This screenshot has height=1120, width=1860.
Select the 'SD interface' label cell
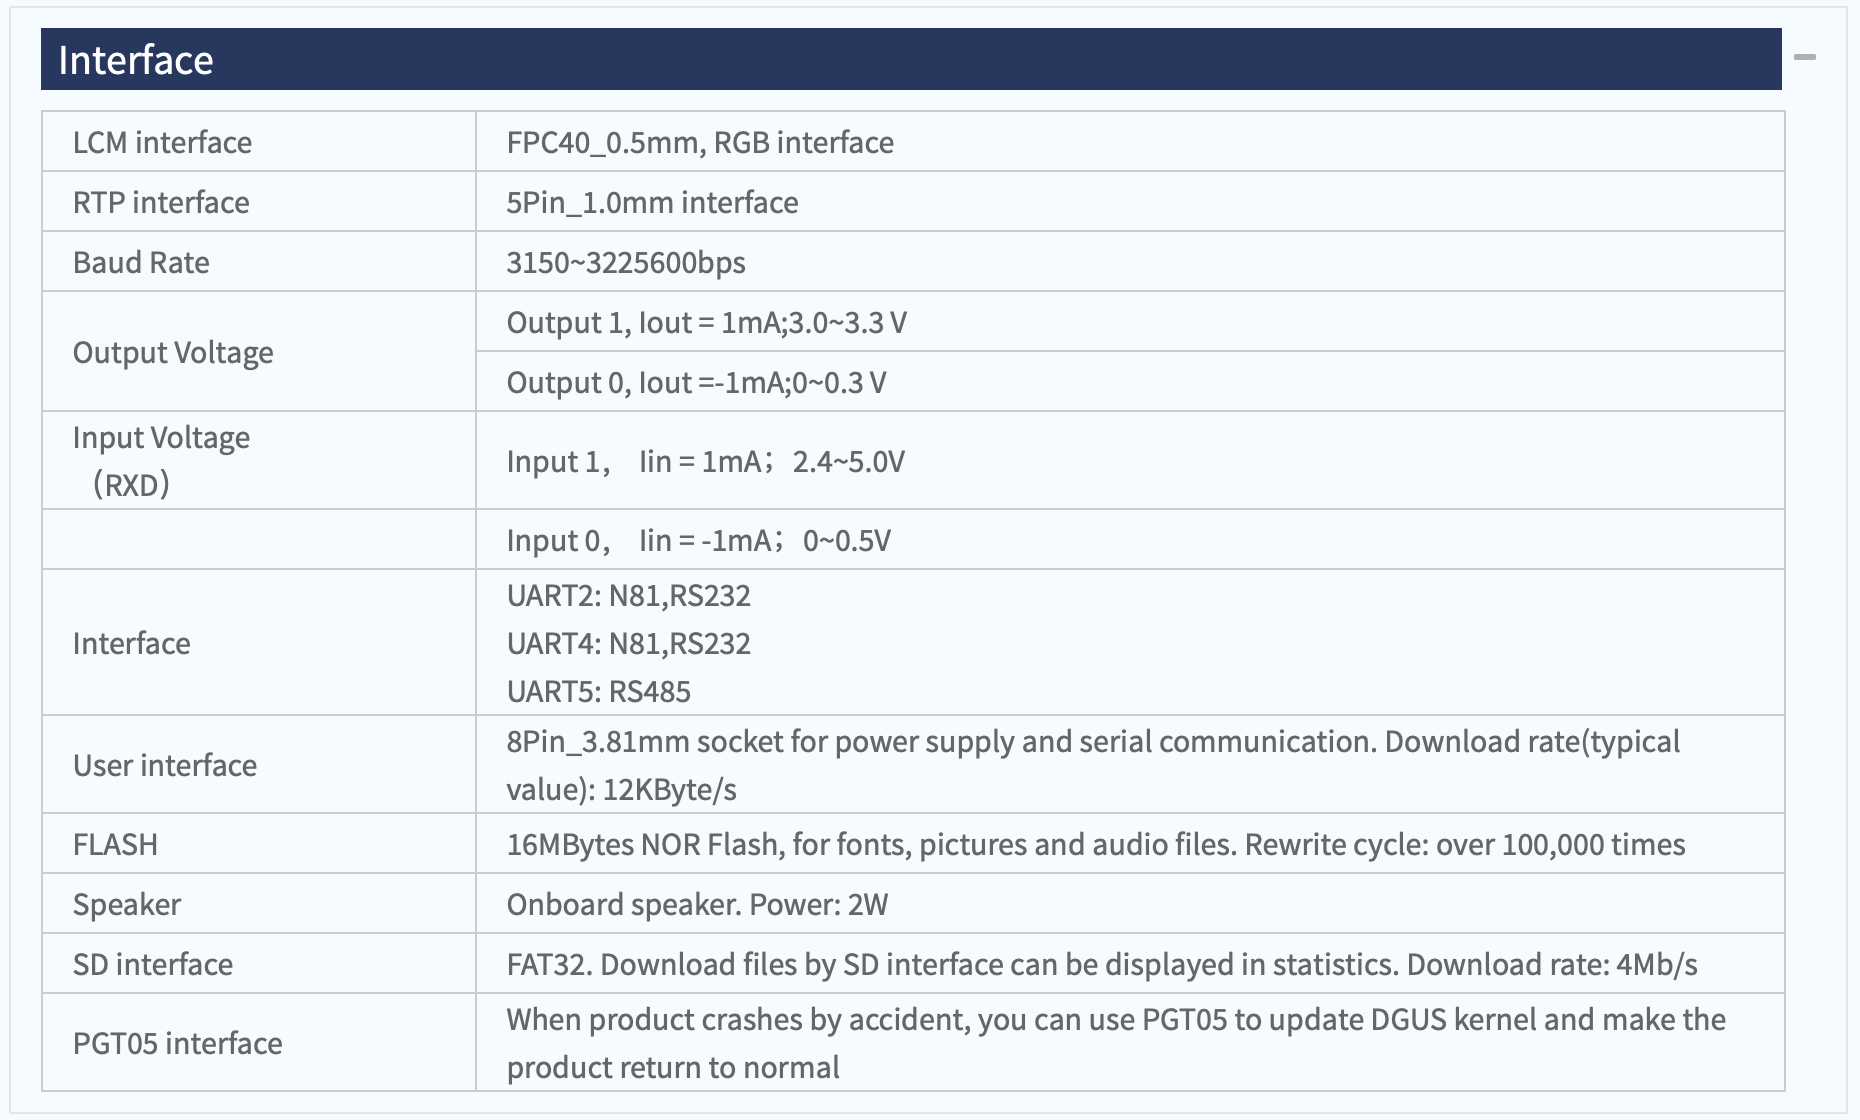[x=259, y=964]
